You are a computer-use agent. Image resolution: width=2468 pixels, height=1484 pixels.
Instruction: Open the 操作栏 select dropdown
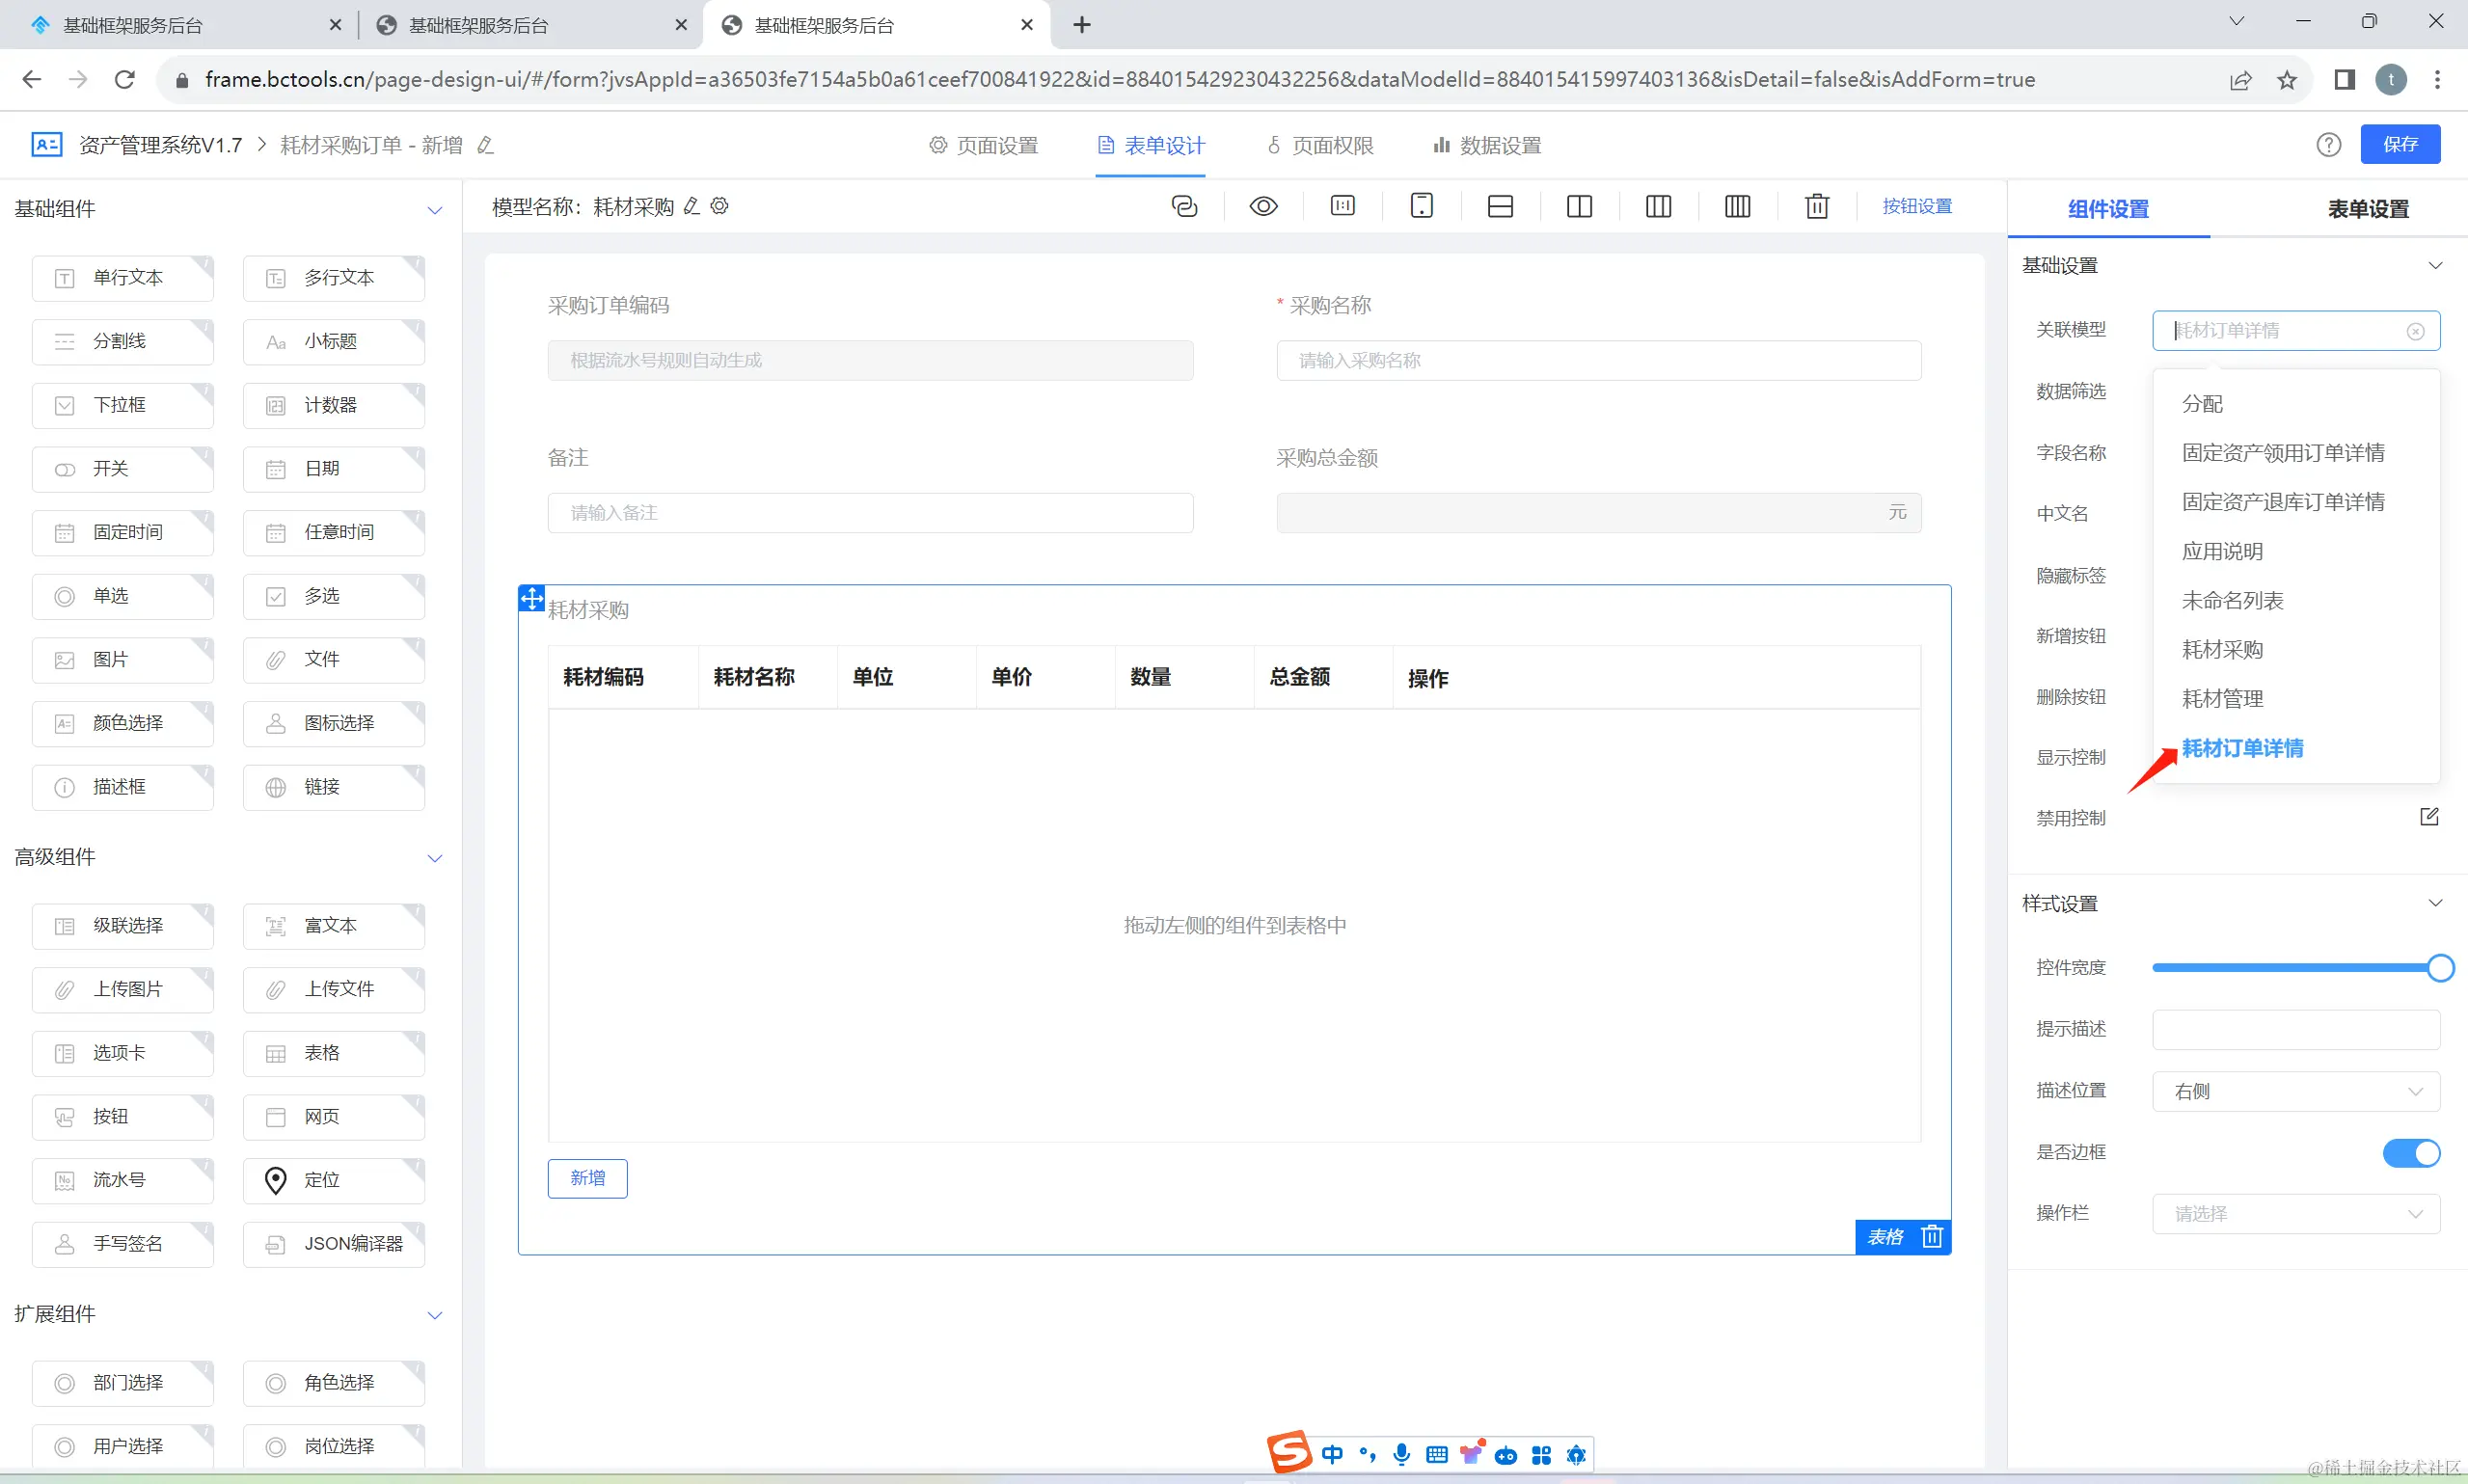click(2295, 1214)
